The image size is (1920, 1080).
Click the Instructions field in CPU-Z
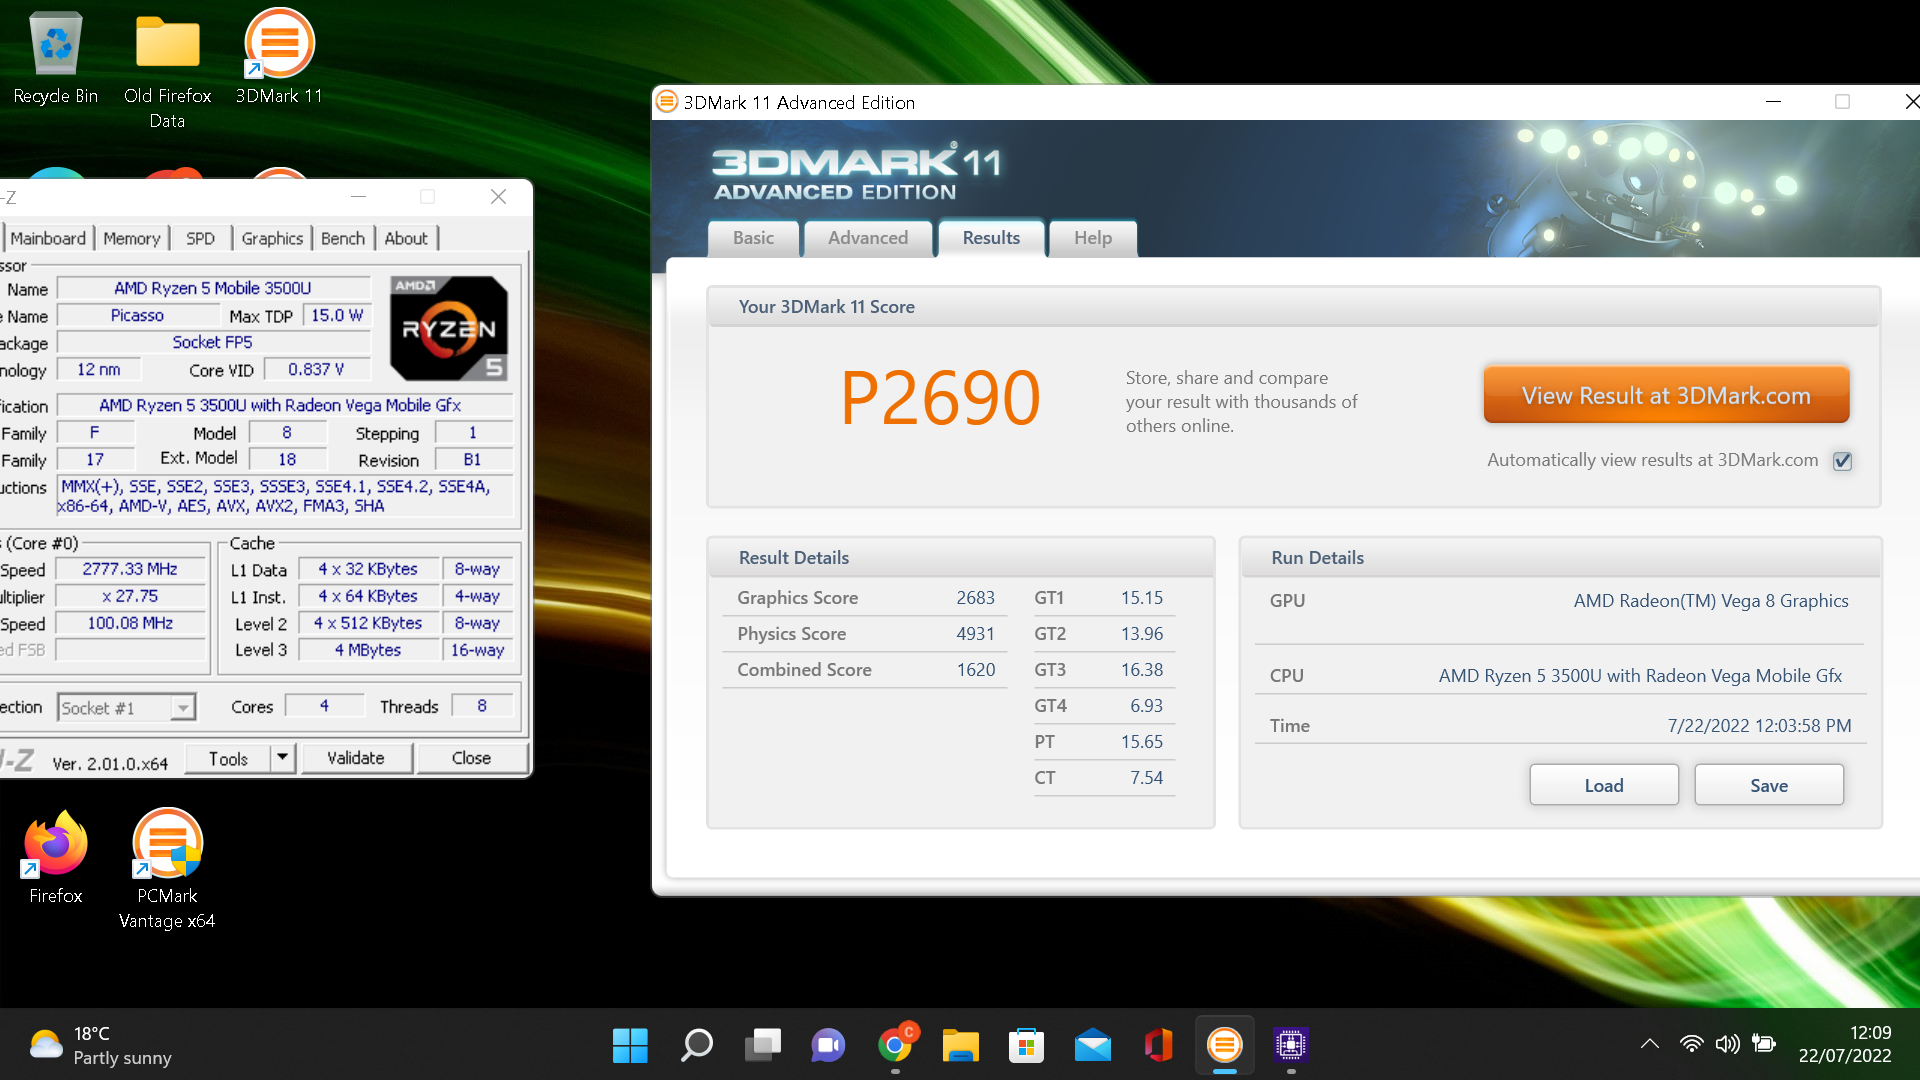coord(286,496)
